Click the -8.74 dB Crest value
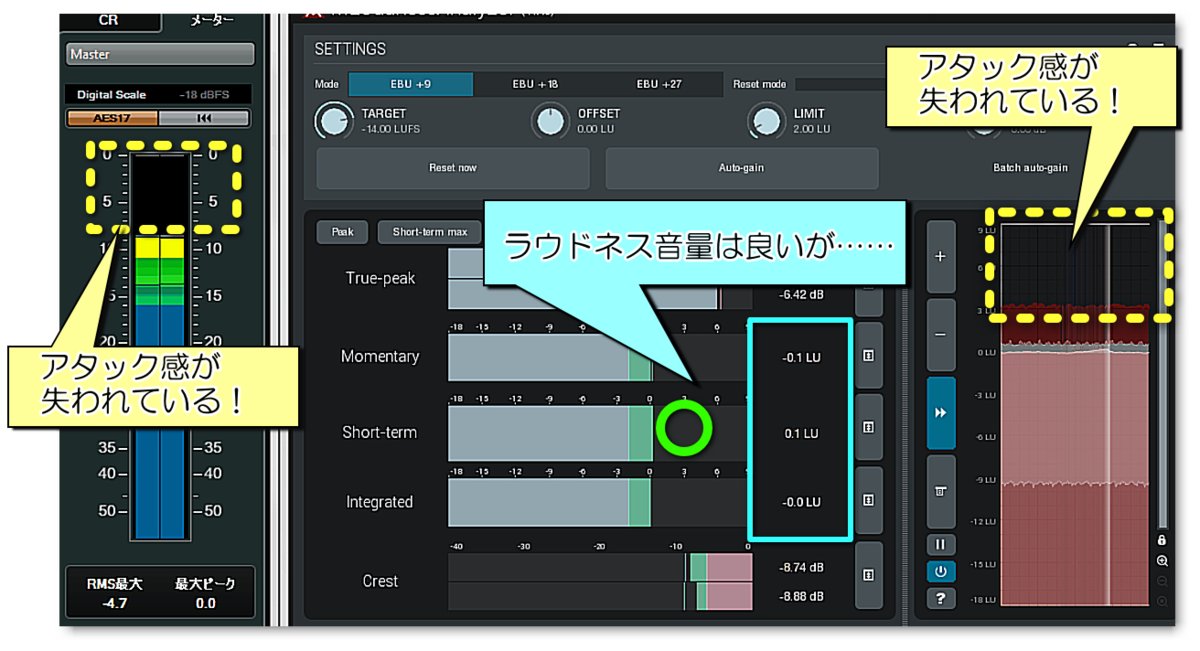Viewport: 1200px width, 651px height. click(x=801, y=567)
